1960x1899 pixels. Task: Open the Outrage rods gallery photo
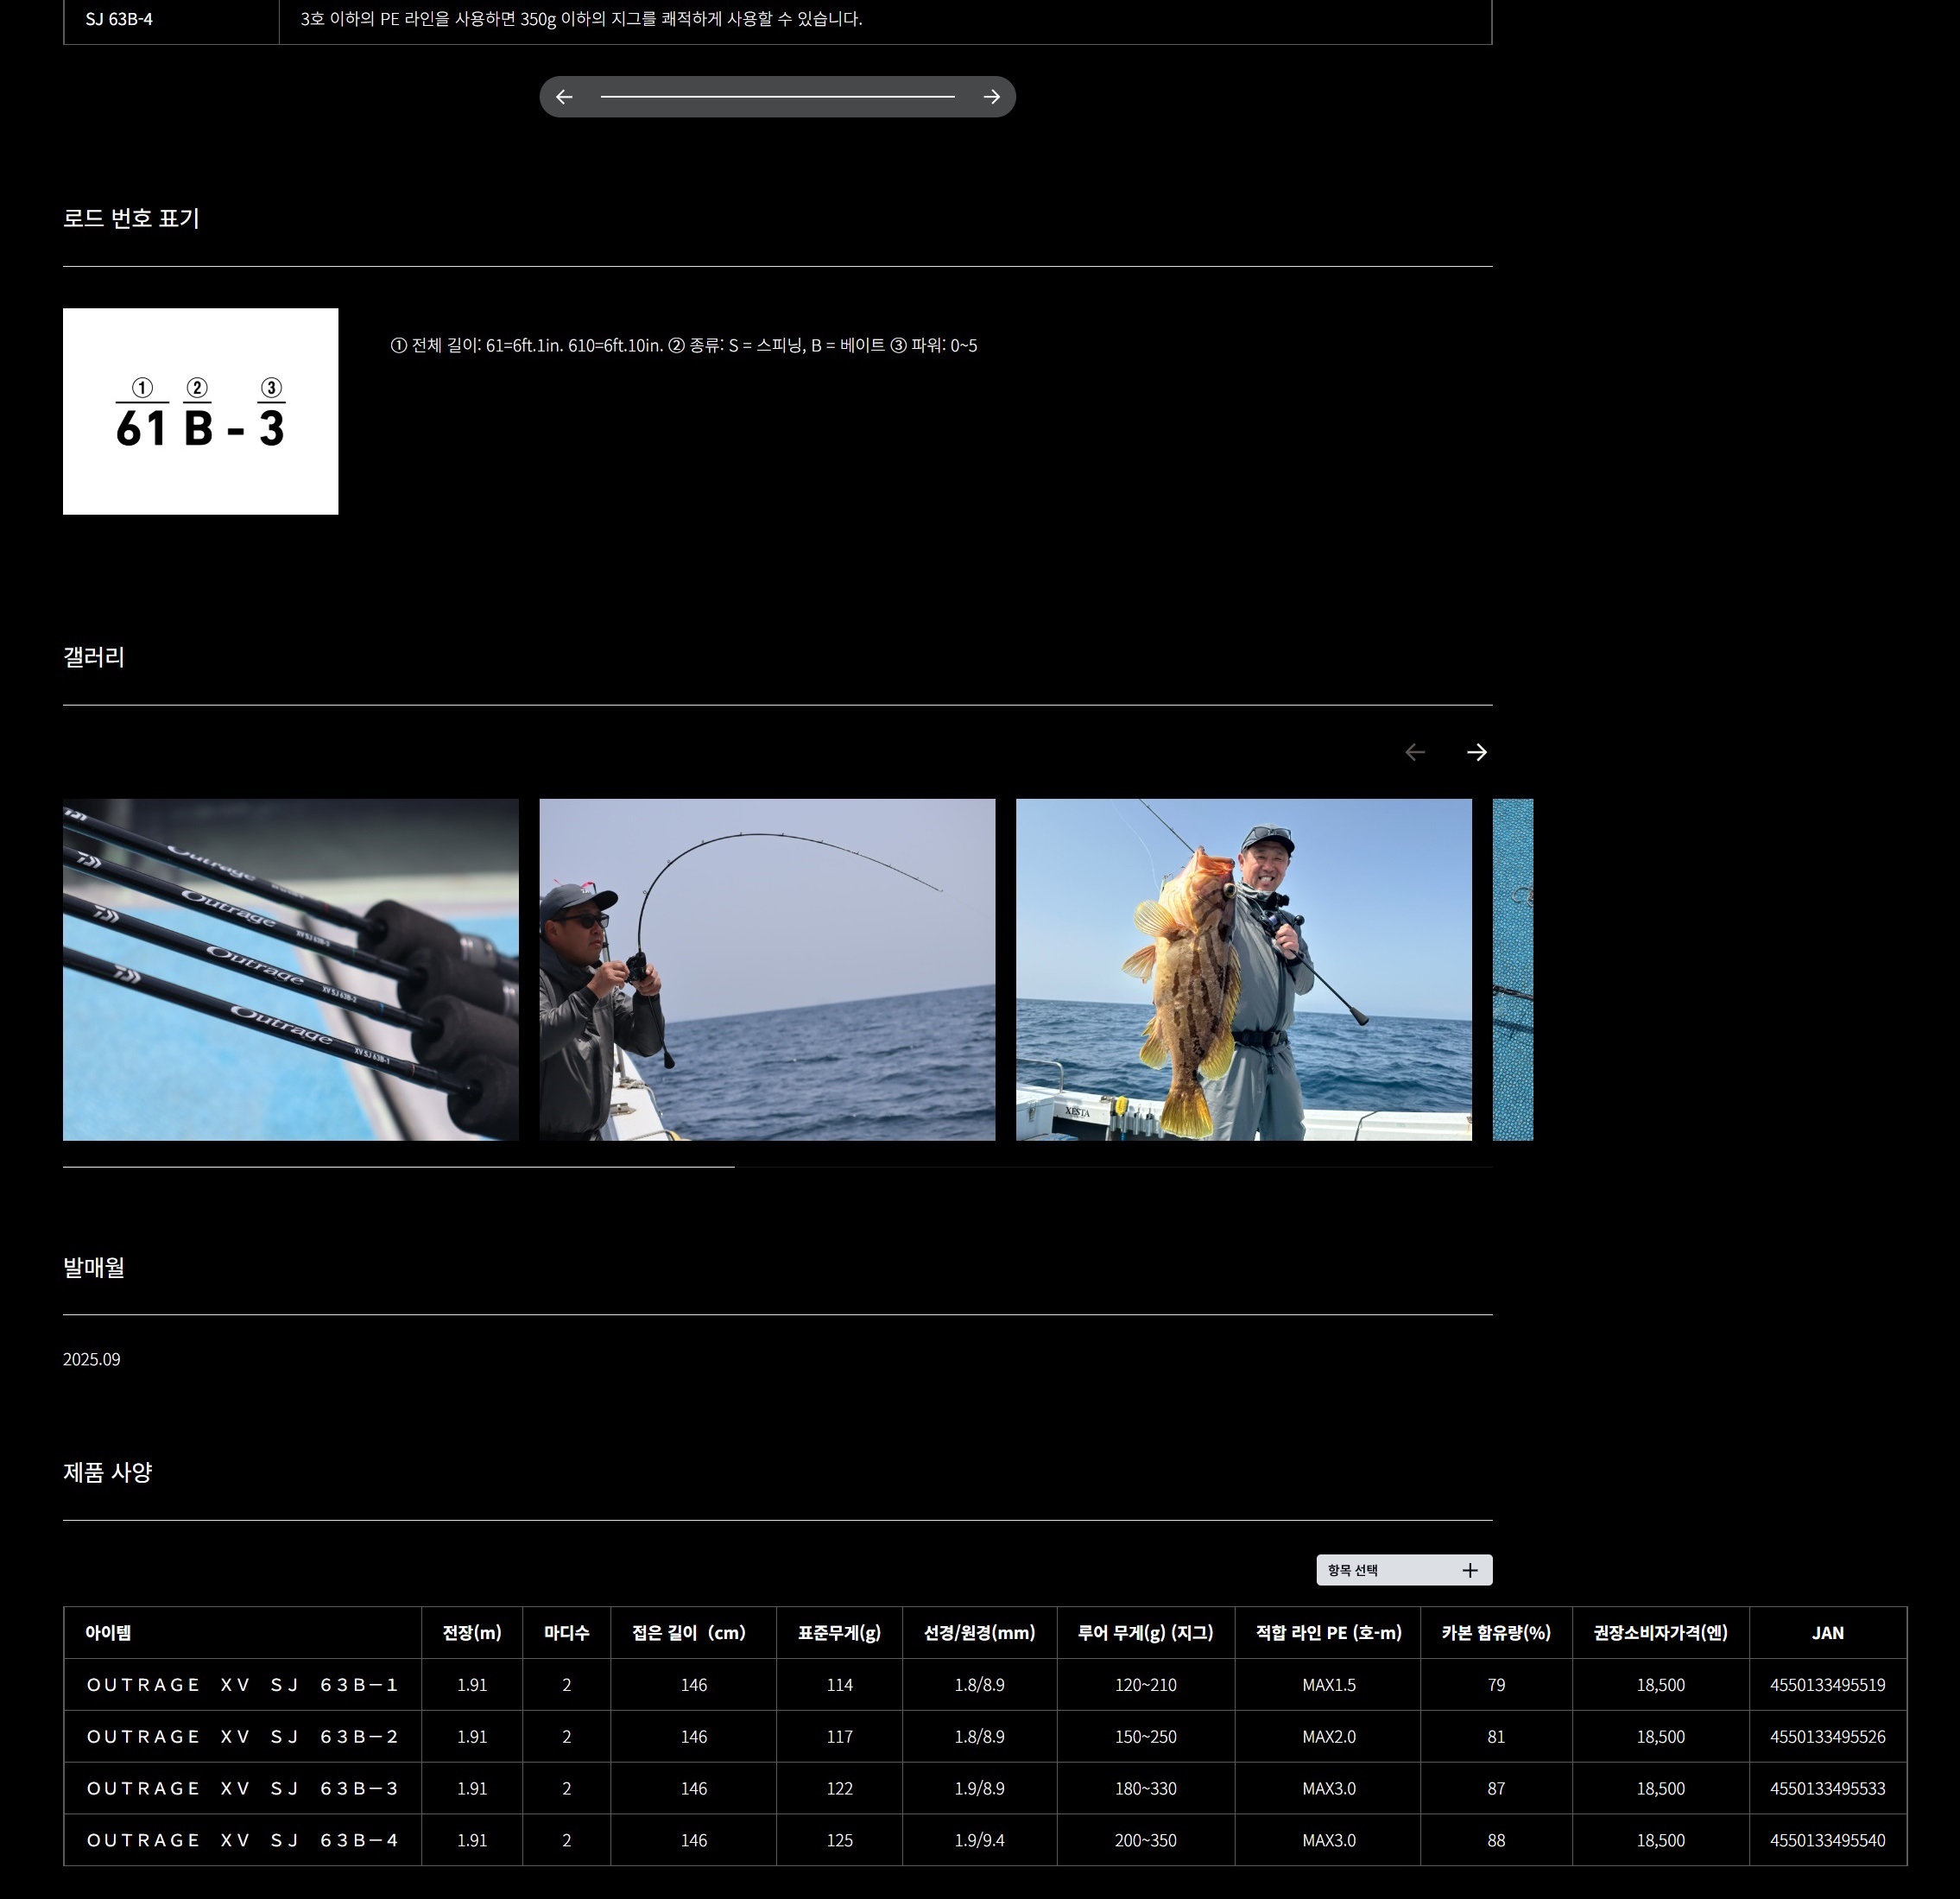(x=290, y=969)
